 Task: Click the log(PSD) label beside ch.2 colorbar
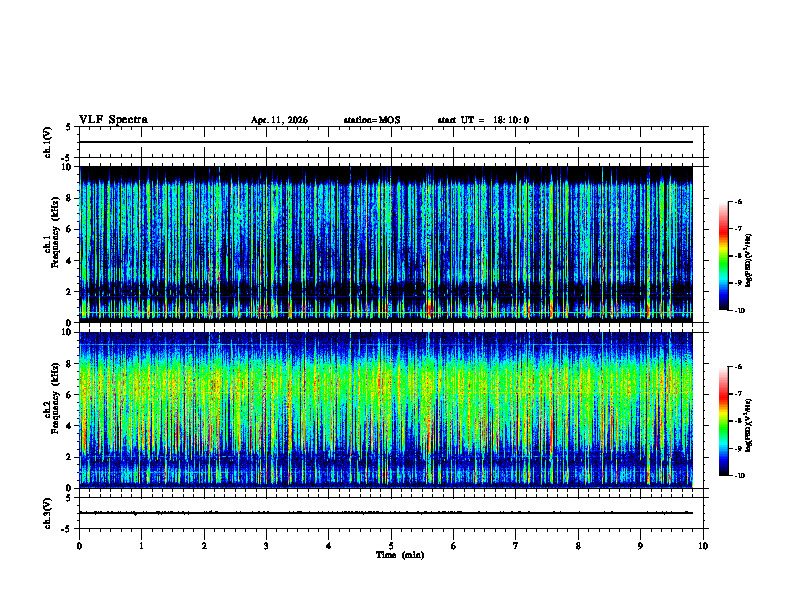(x=749, y=425)
